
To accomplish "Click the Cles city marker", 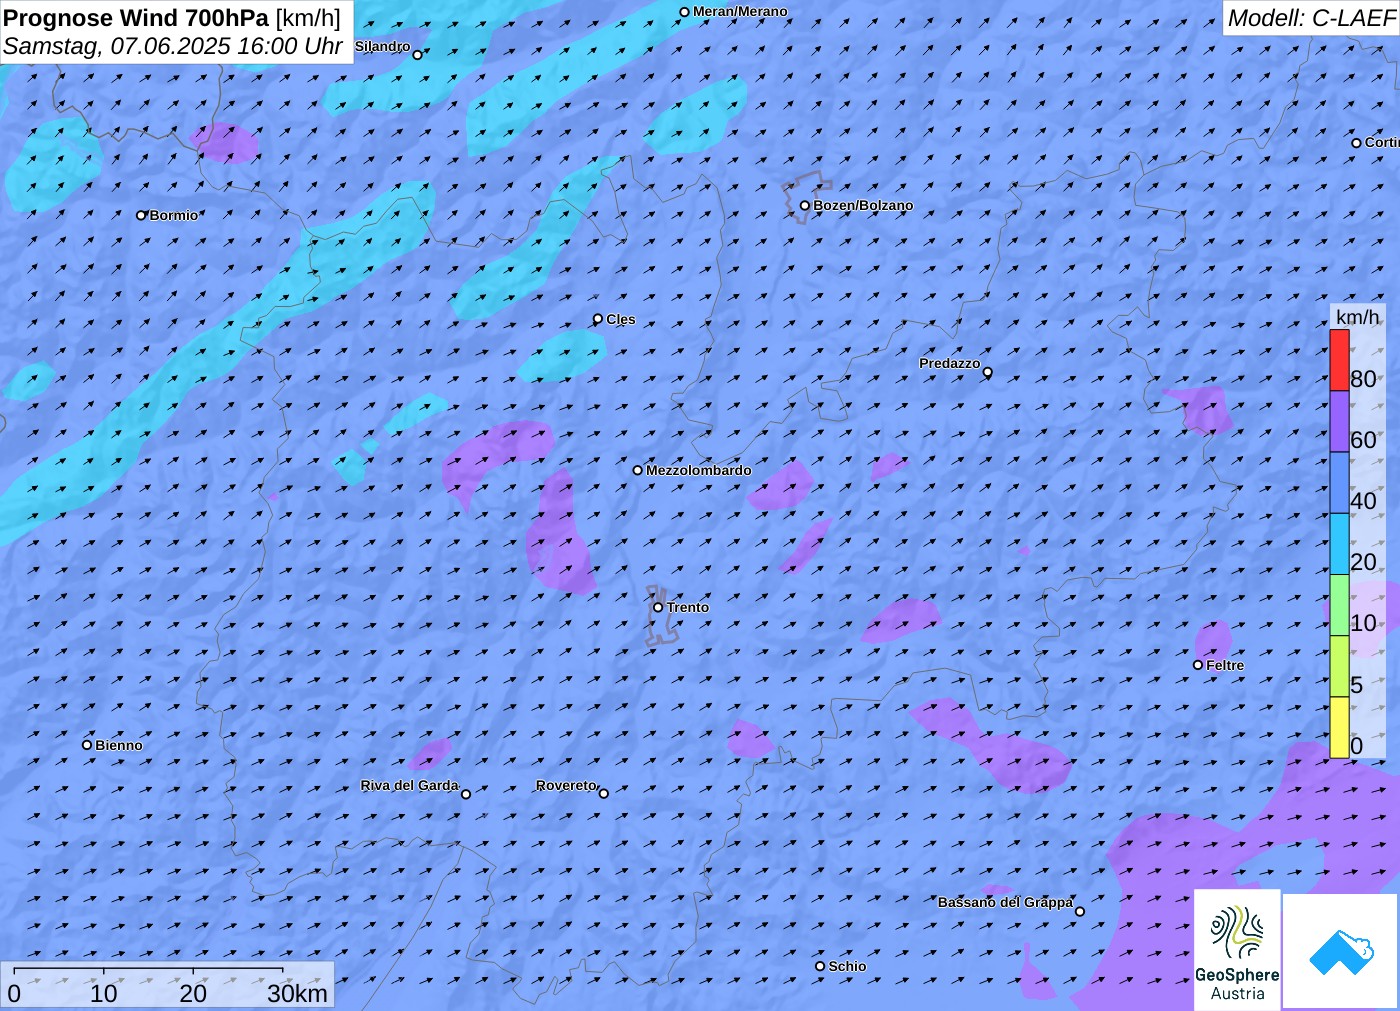I will tap(598, 319).
